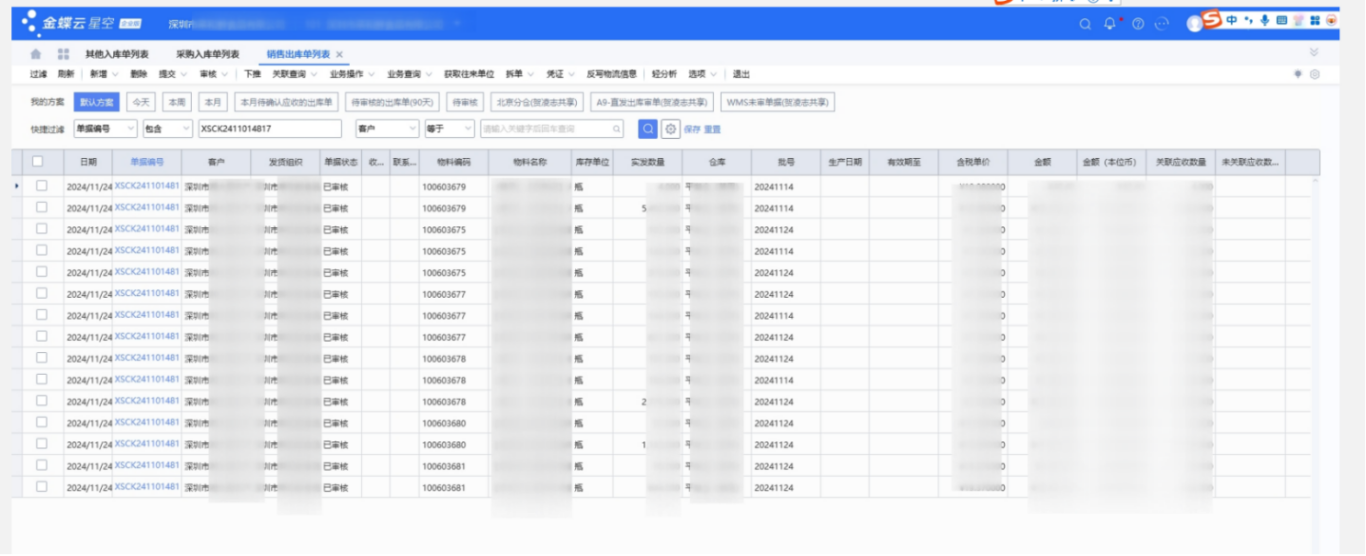Go to the home page icon
The width and height of the screenshot is (1366, 556).
click(37, 54)
